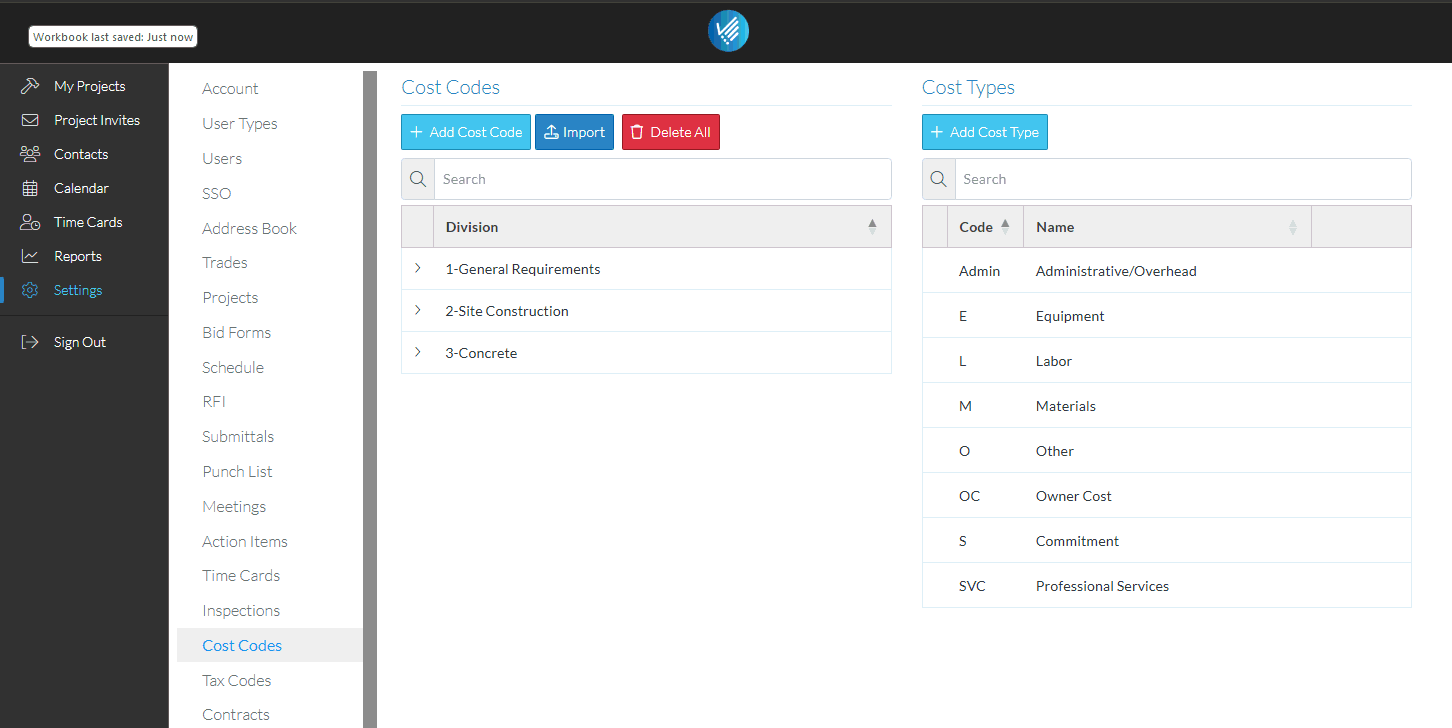The height and width of the screenshot is (728, 1452).
Task: Click the Settings gear icon
Action: tap(30, 290)
